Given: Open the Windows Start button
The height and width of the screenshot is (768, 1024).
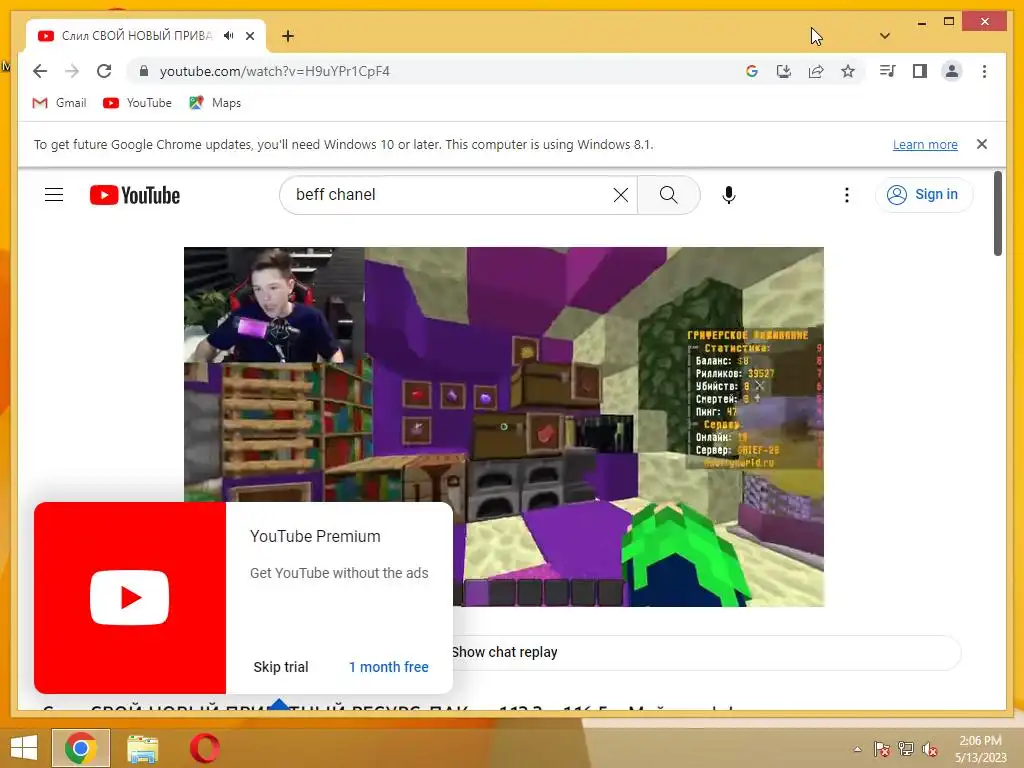Looking at the screenshot, I should (x=24, y=748).
